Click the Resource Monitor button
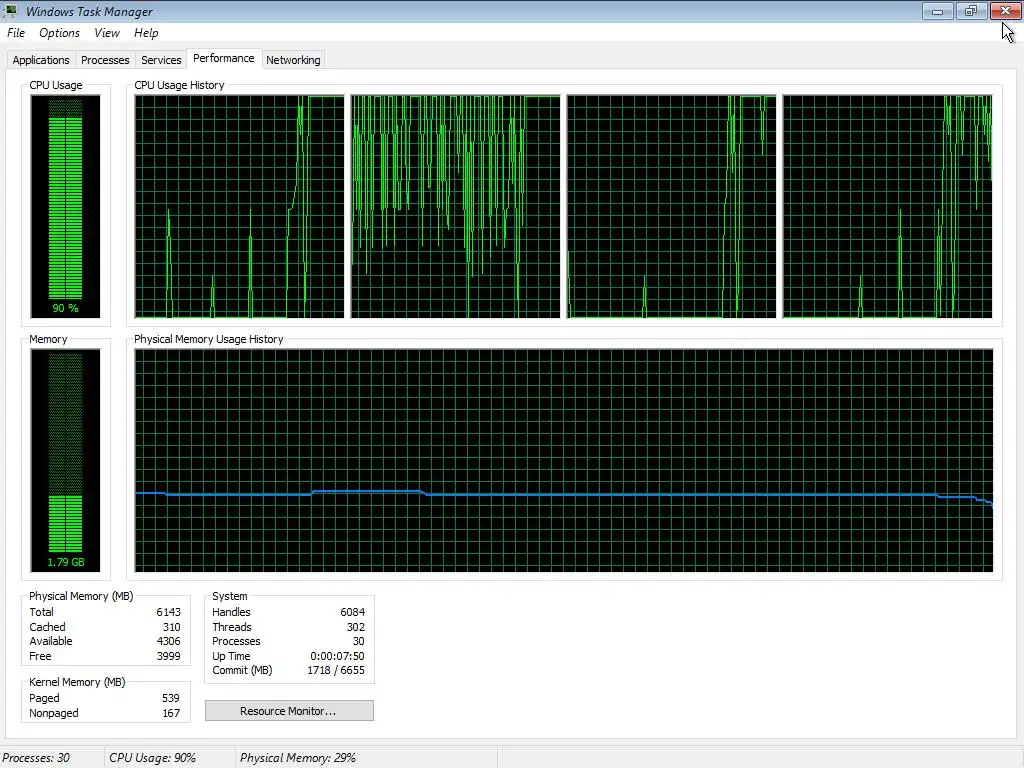This screenshot has width=1024, height=768. pos(289,711)
